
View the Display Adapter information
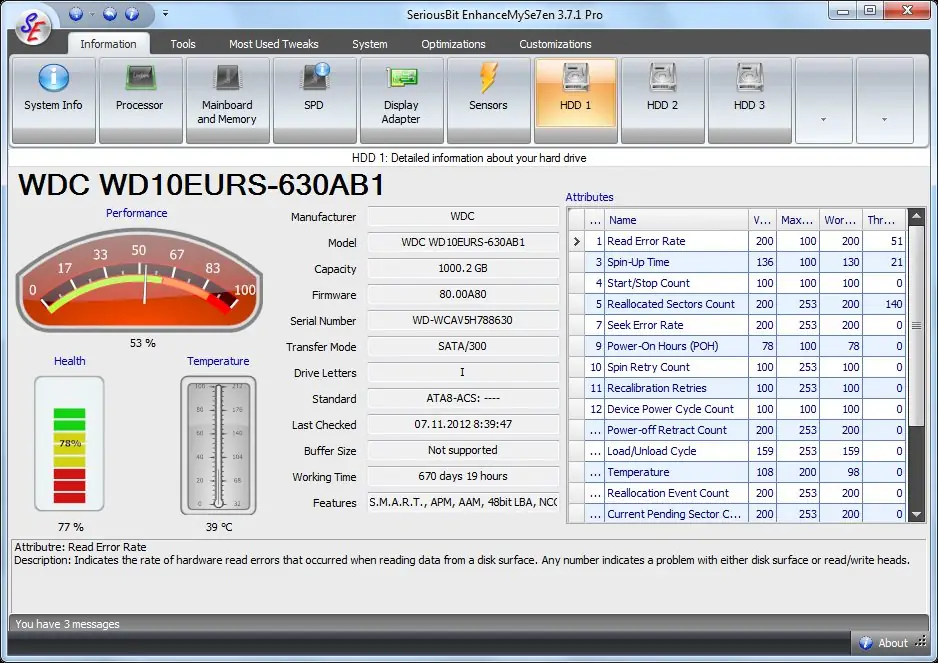401,100
